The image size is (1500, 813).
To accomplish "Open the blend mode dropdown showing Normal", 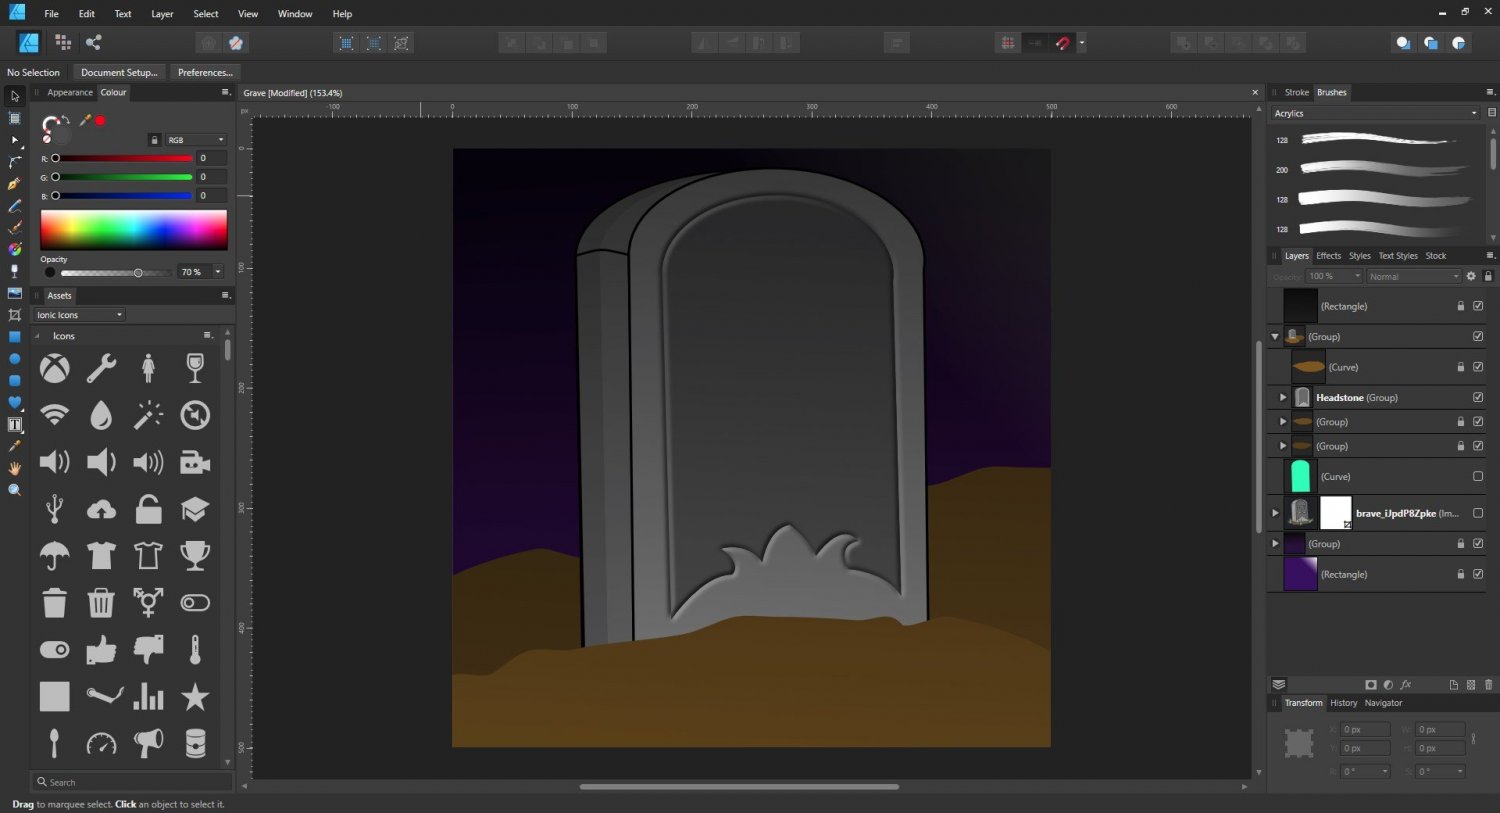I will (1412, 276).
